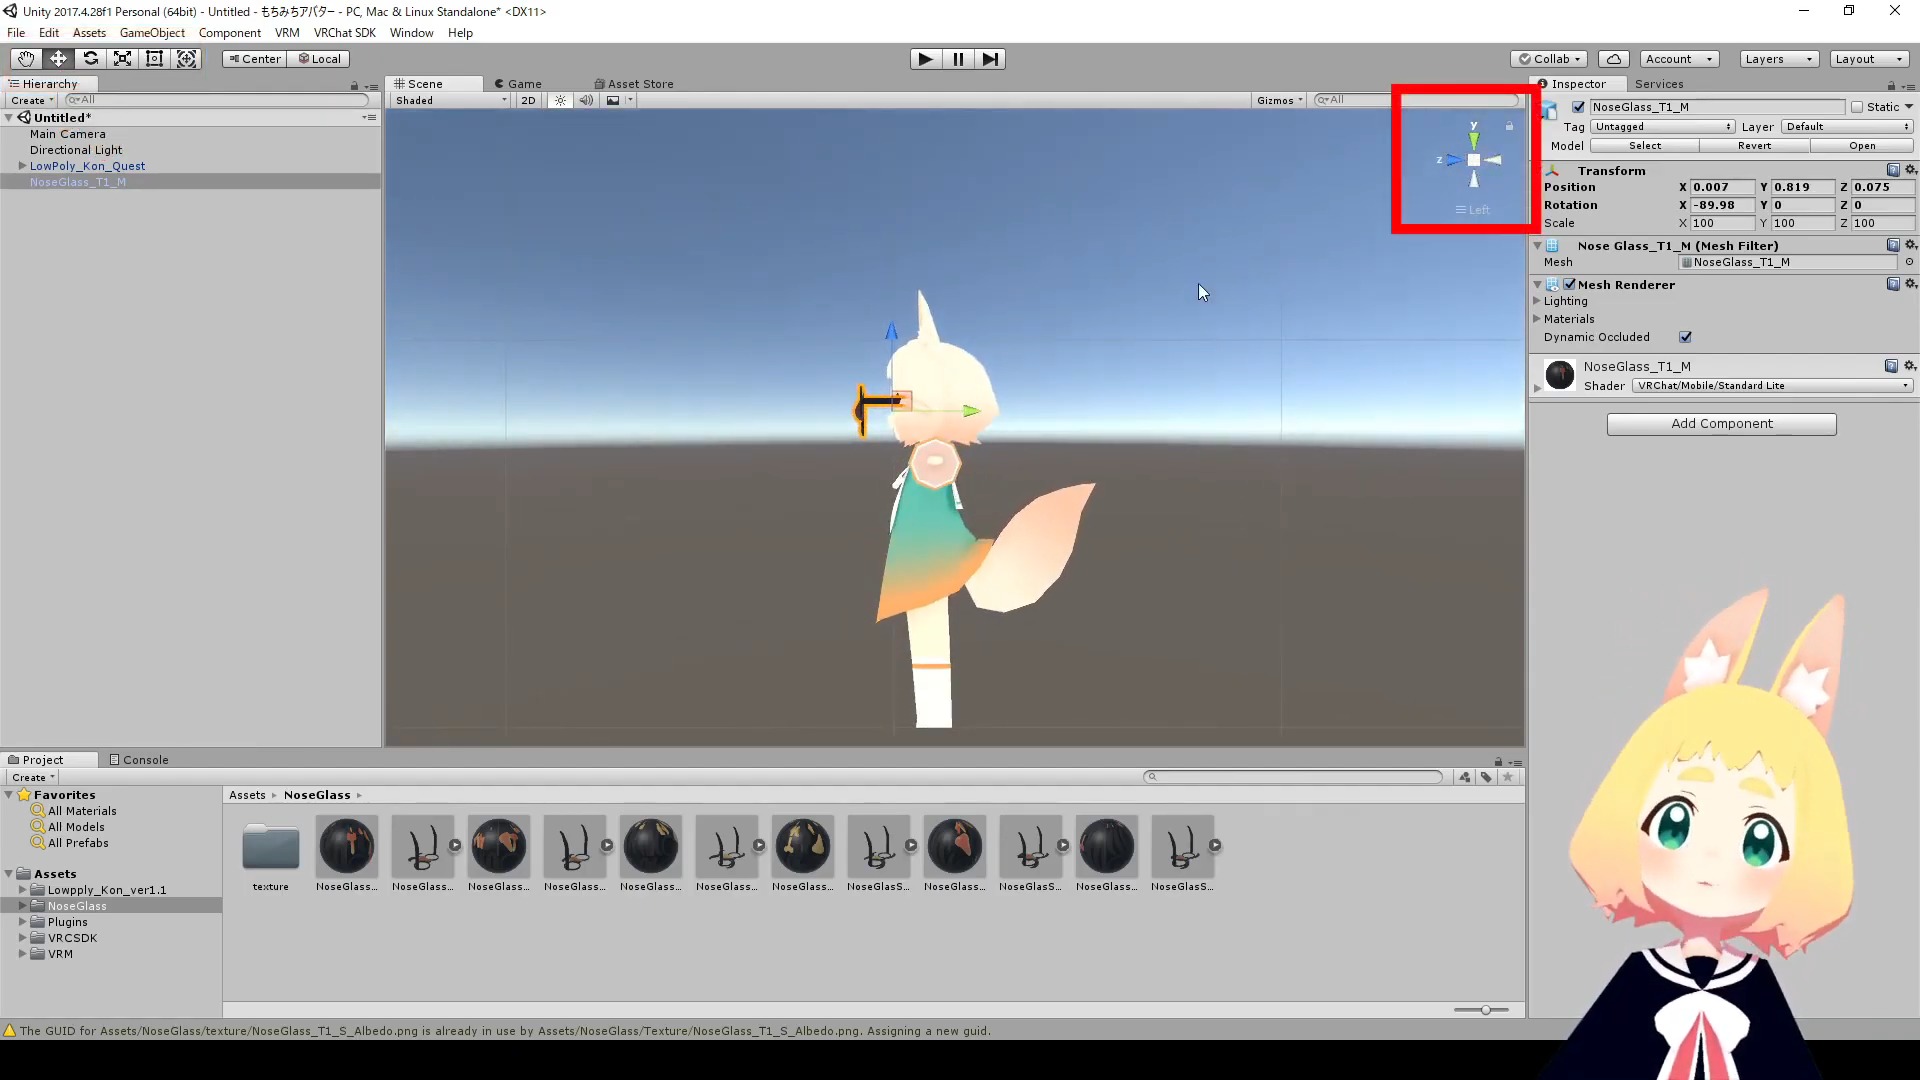Open the Layout dropdown
The width and height of the screenshot is (1920, 1080).
(1868, 59)
